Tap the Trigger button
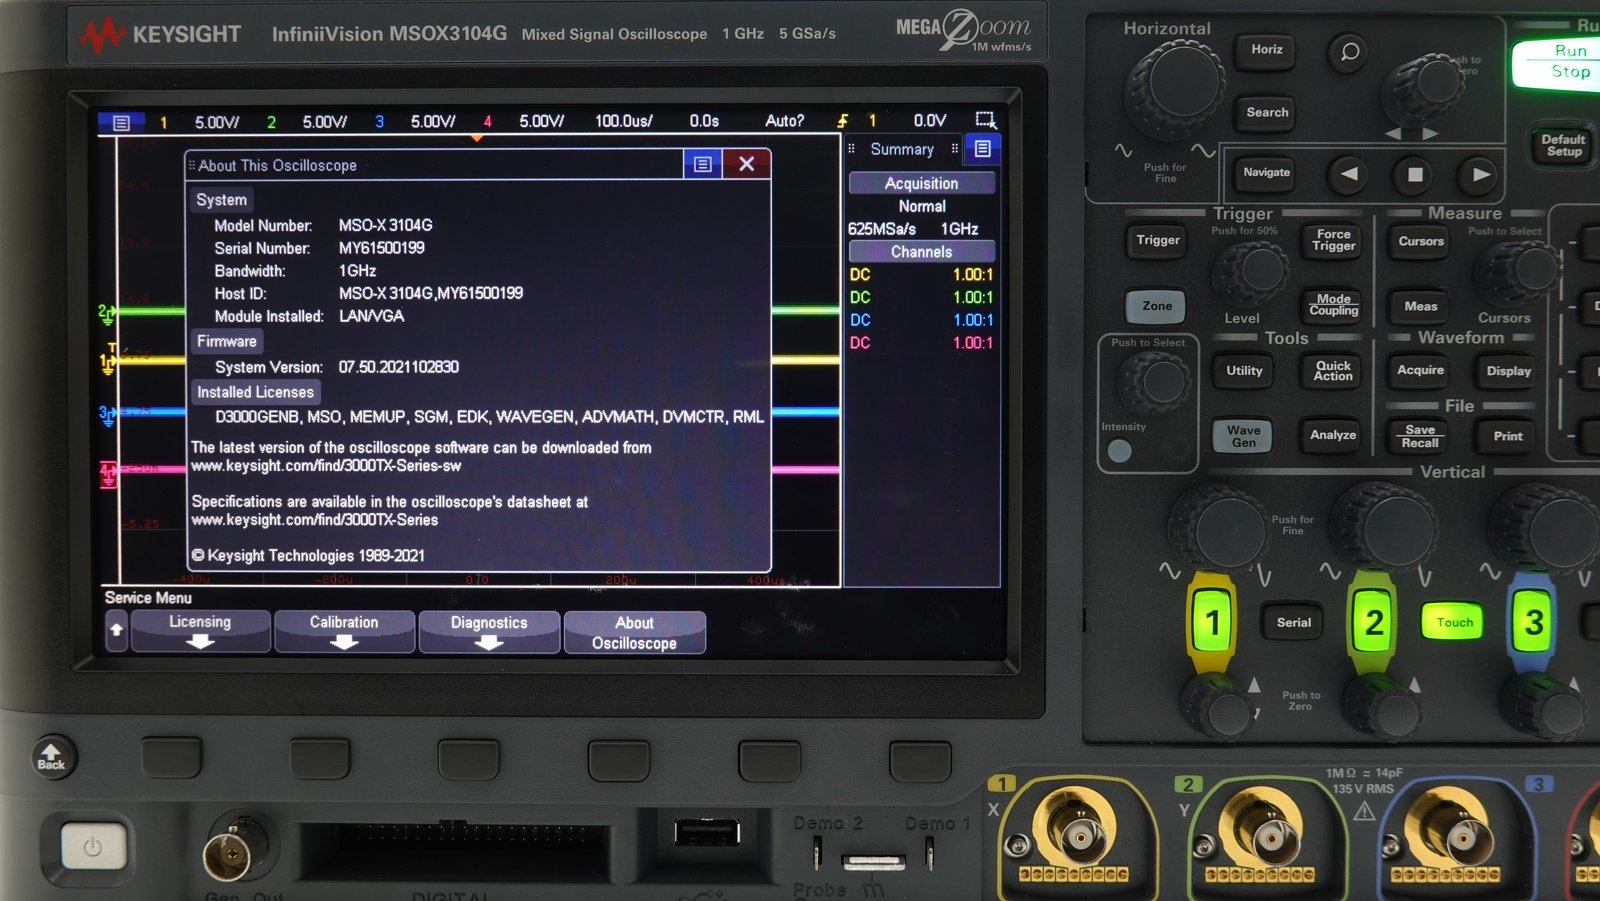This screenshot has width=1600, height=901. click(x=1157, y=240)
